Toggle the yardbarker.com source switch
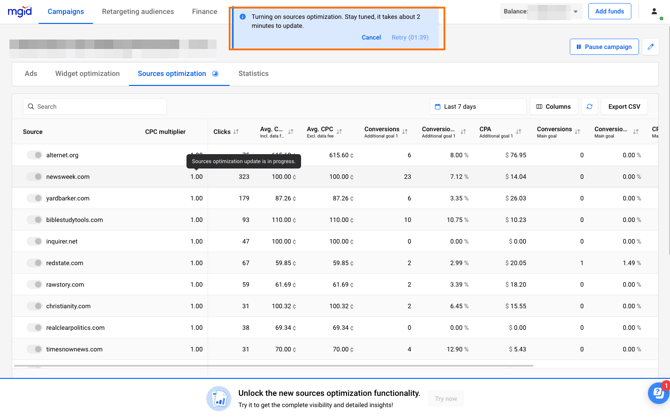Viewport: 670px width, 417px height. [34, 198]
